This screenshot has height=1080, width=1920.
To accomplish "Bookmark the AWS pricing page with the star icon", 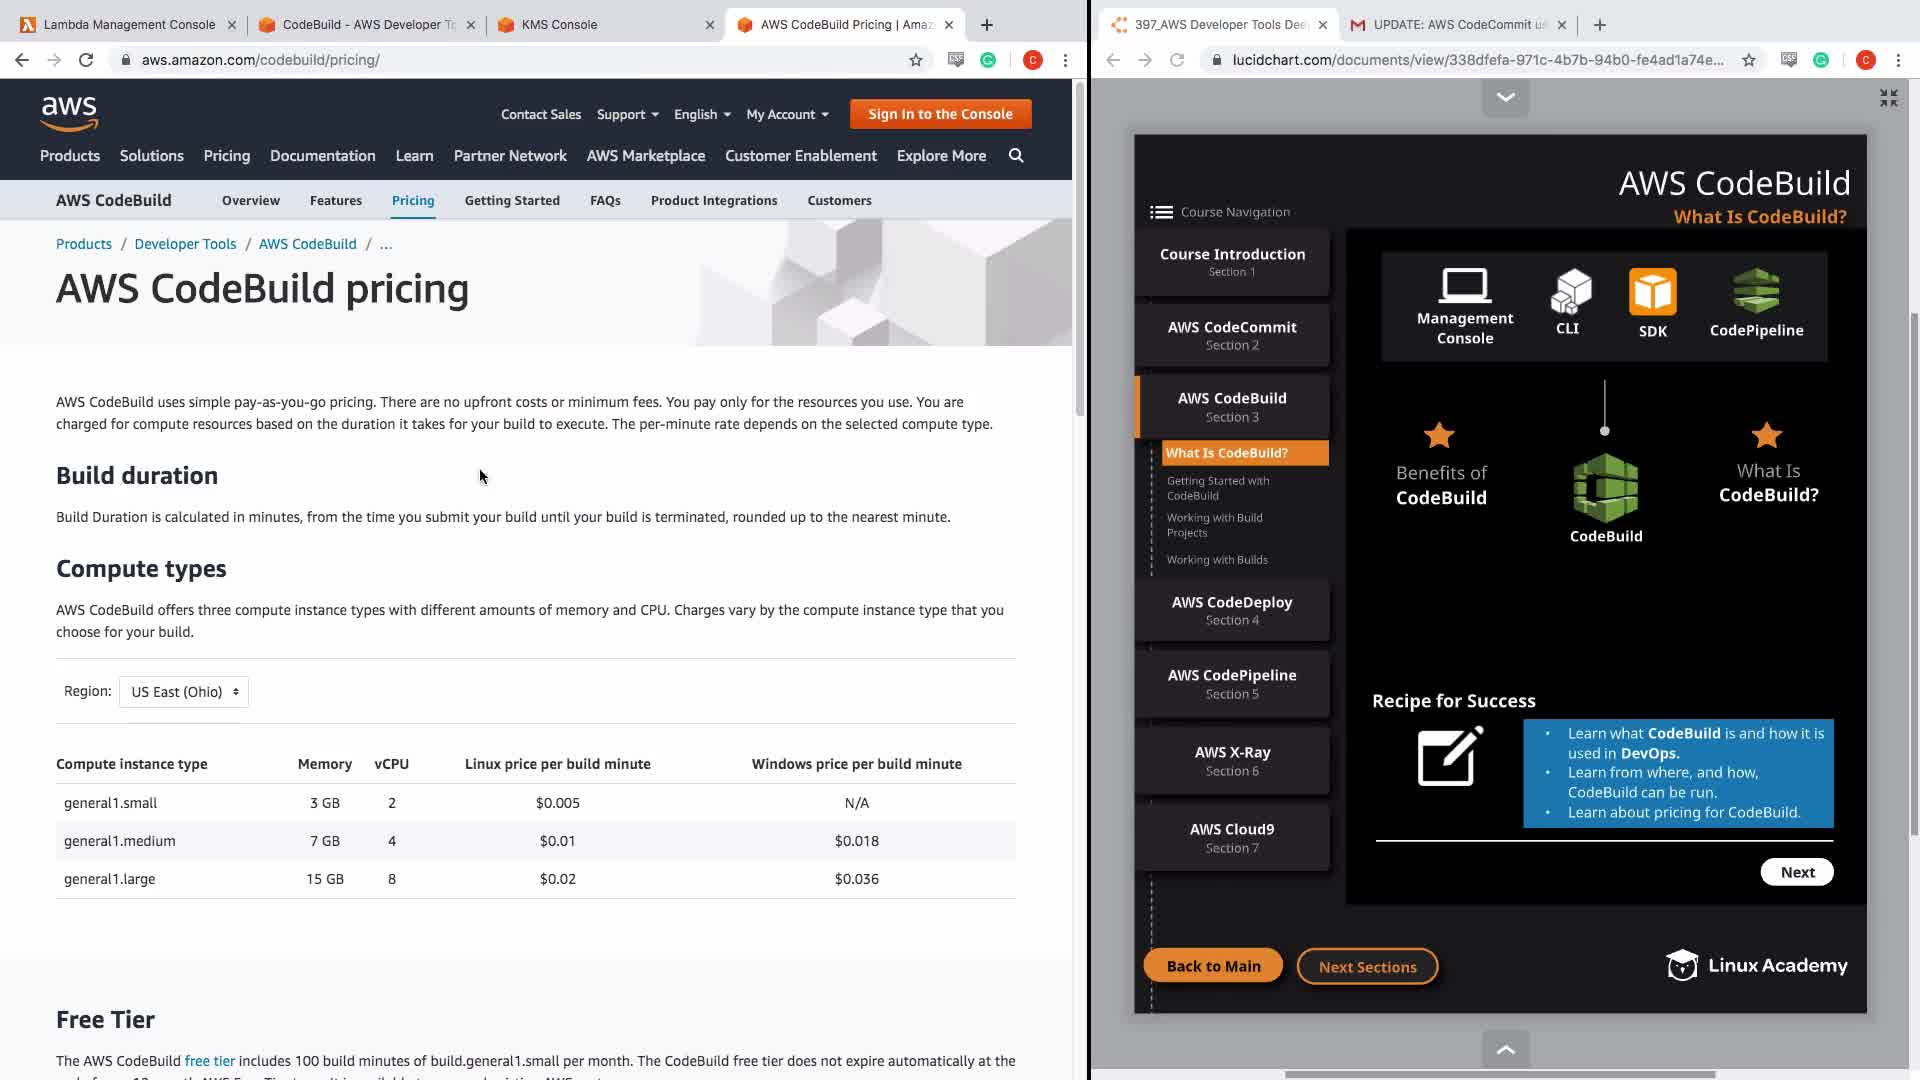I will [915, 60].
